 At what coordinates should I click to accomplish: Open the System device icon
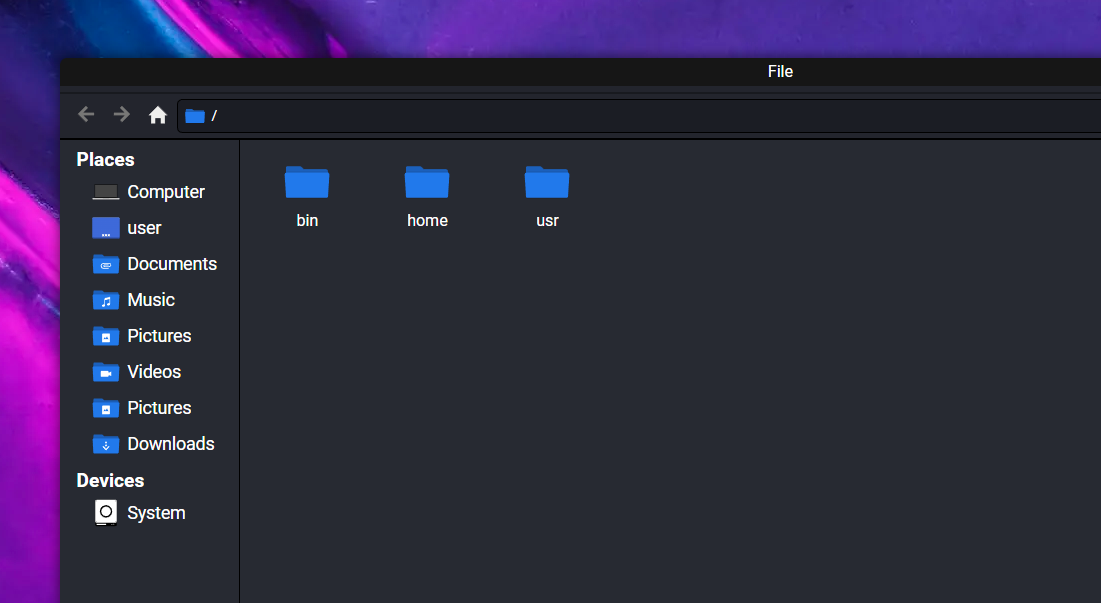coord(105,512)
